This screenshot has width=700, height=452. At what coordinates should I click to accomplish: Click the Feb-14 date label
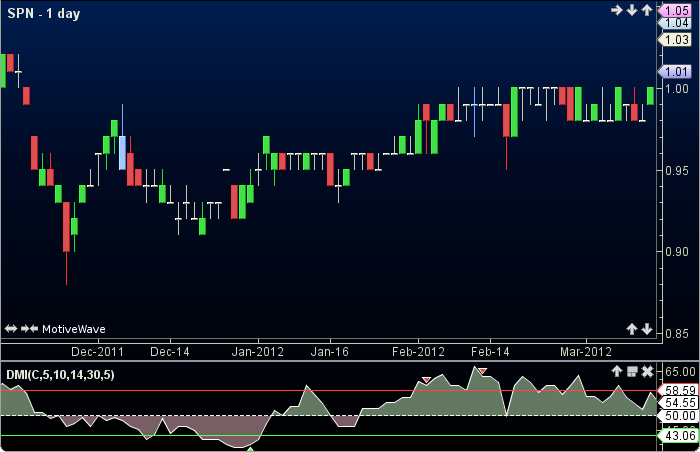coord(490,352)
